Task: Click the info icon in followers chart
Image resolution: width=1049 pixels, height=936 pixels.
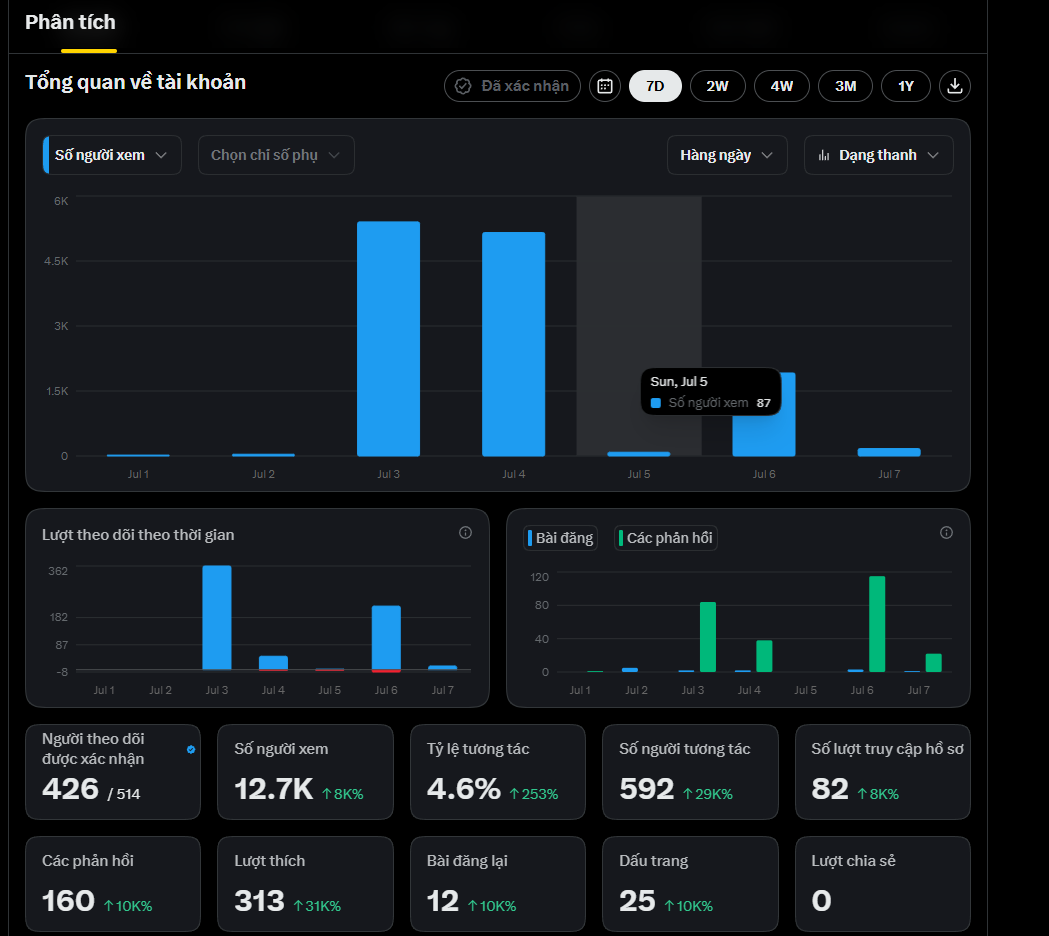Action: (466, 533)
